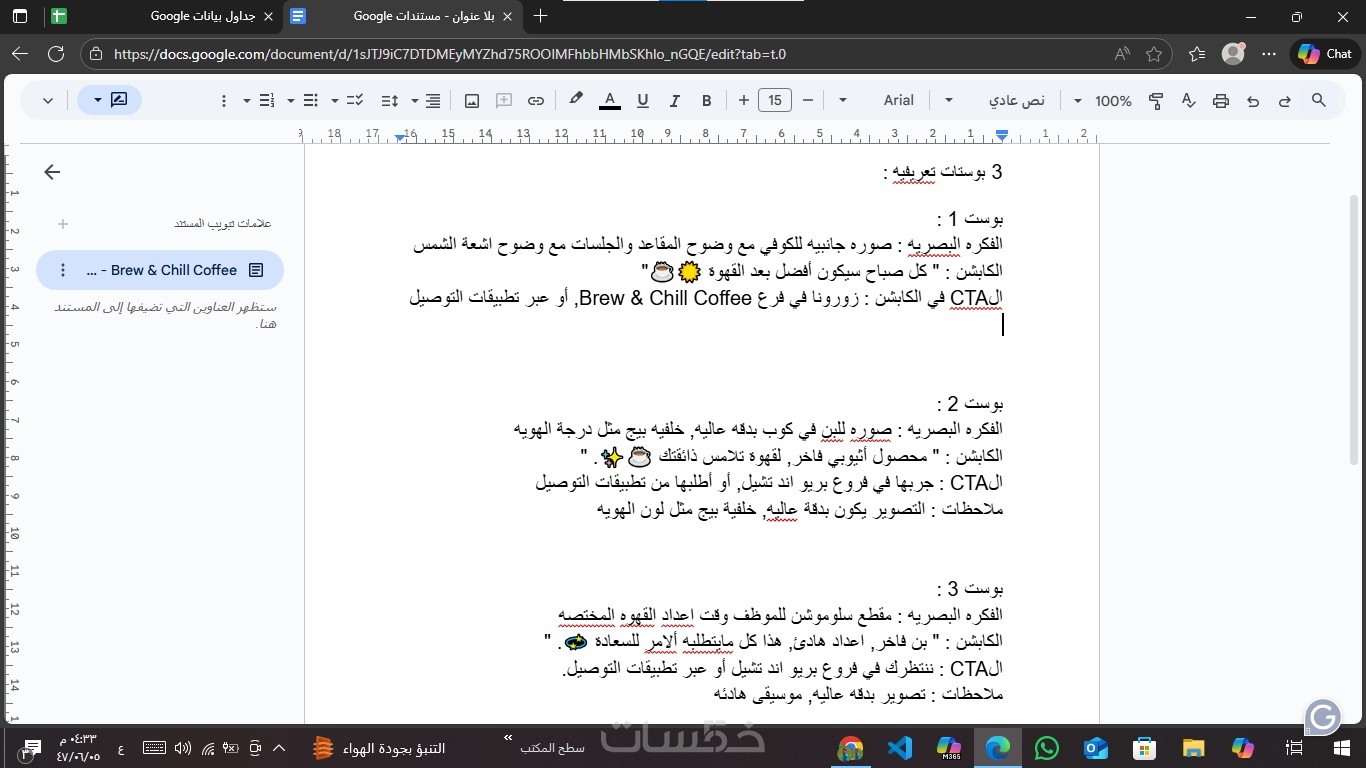Open File Explorer from the taskbar
Viewport: 1366px width, 768px height.
(x=1194, y=747)
